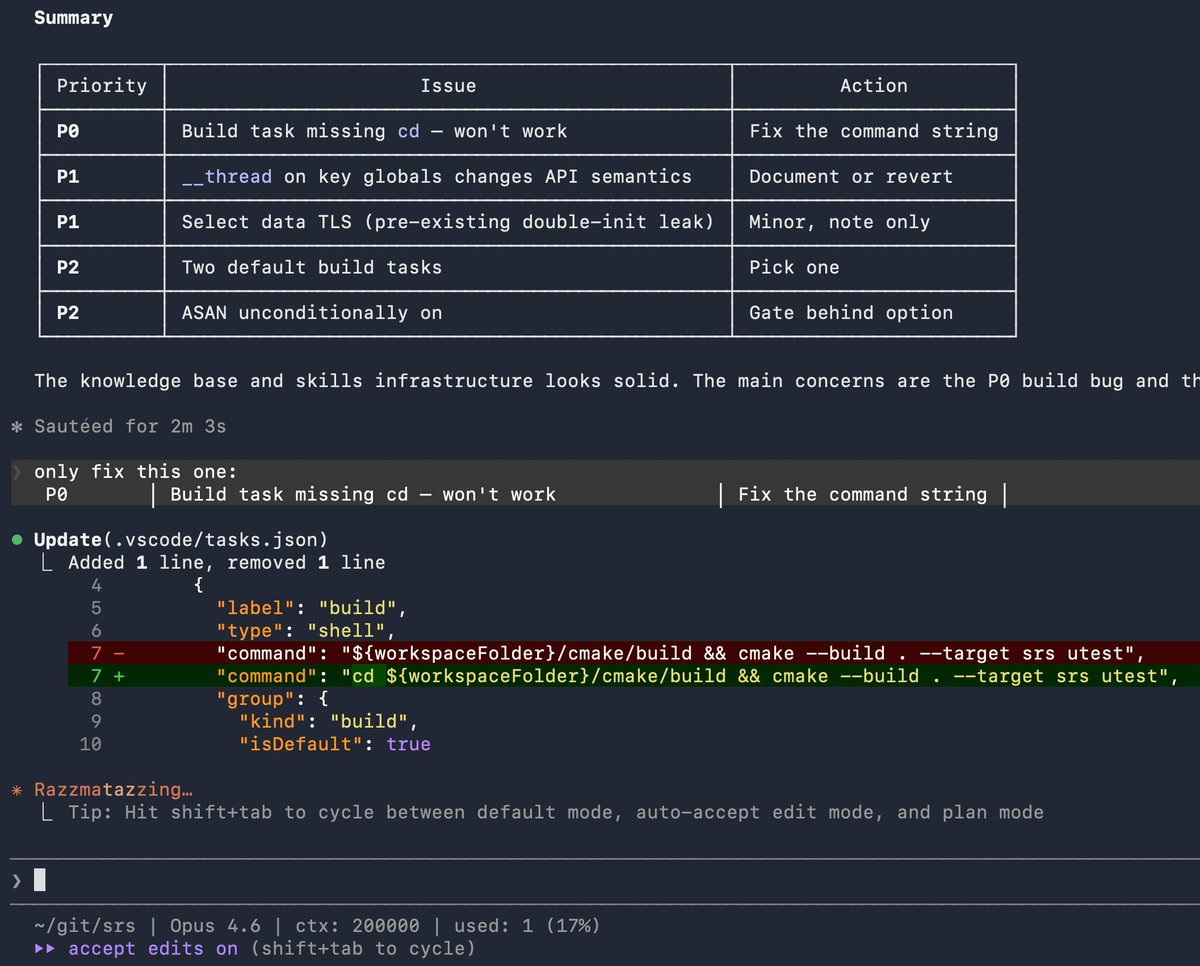Click the '"type": "shell"' code line
This screenshot has height=966, width=1200.
(307, 630)
